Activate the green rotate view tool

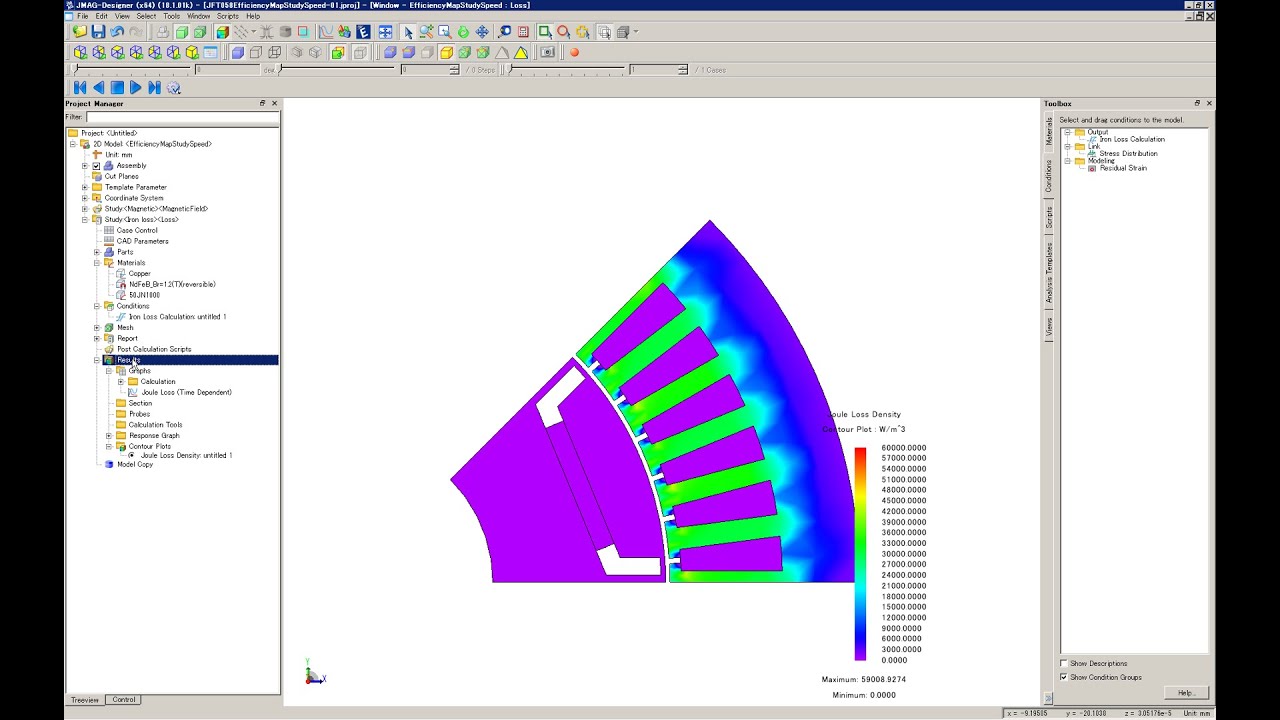point(463,32)
